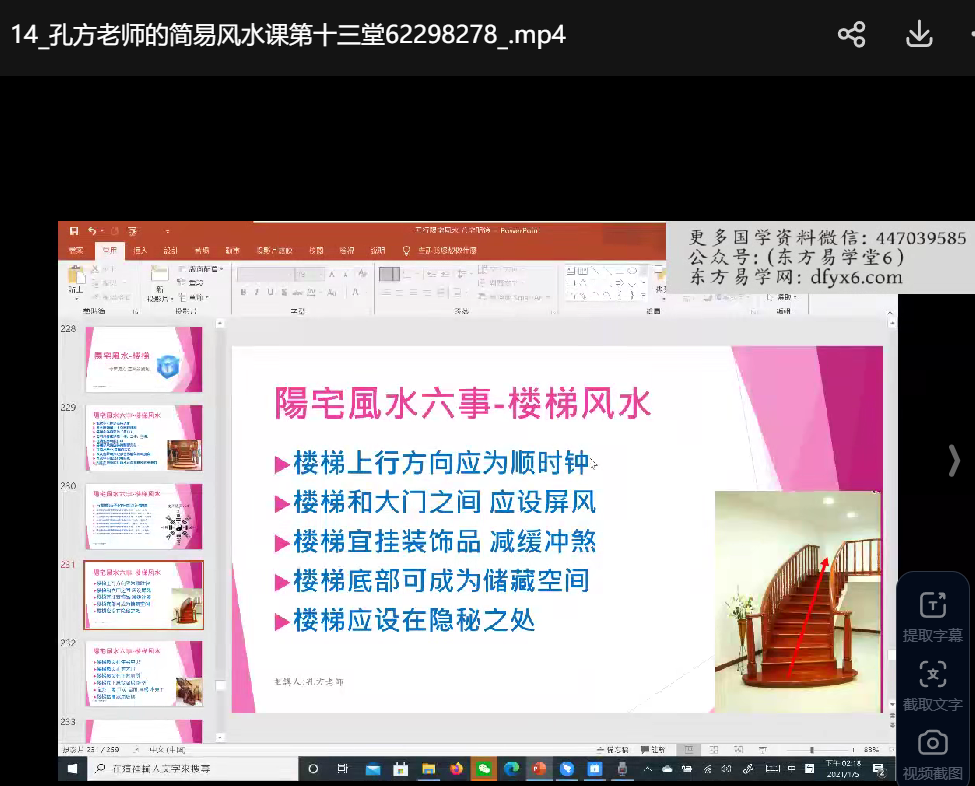This screenshot has width=975, height=786.
Task: Toggle italic formatting in the ribbon
Action: click(257, 292)
